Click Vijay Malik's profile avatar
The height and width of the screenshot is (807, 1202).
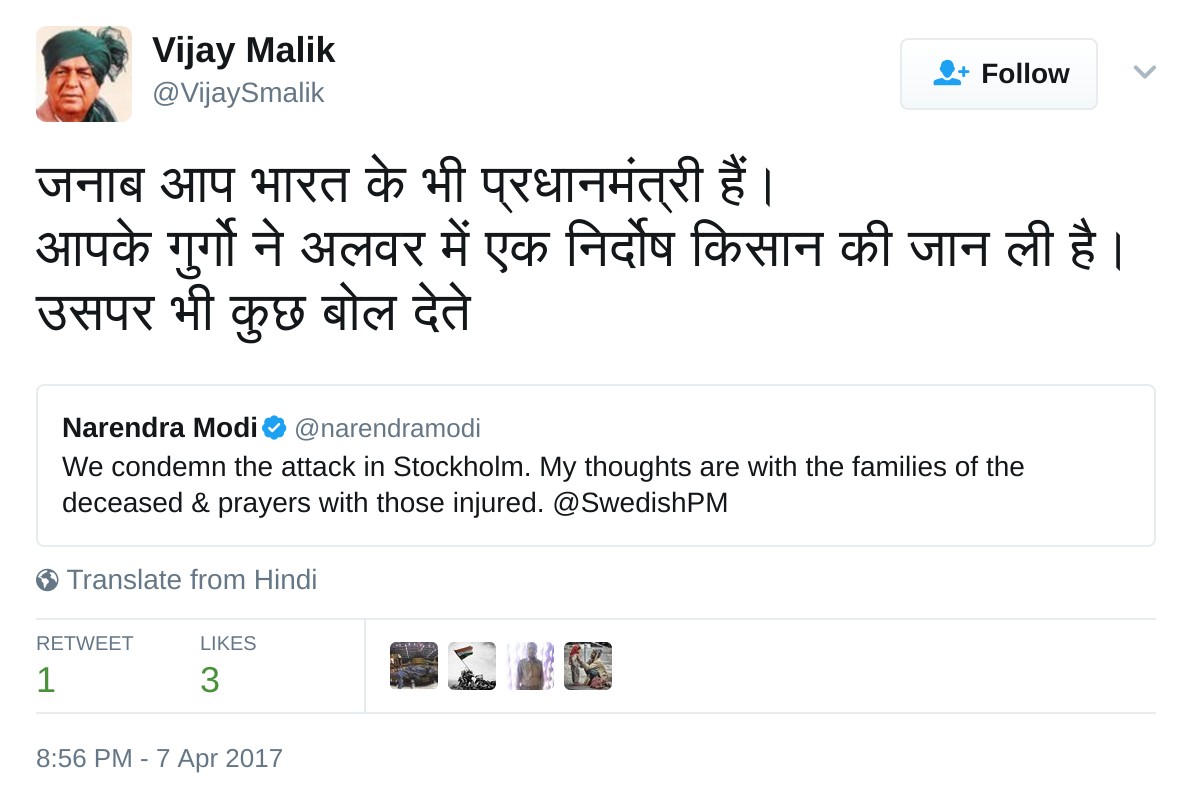click(x=84, y=74)
